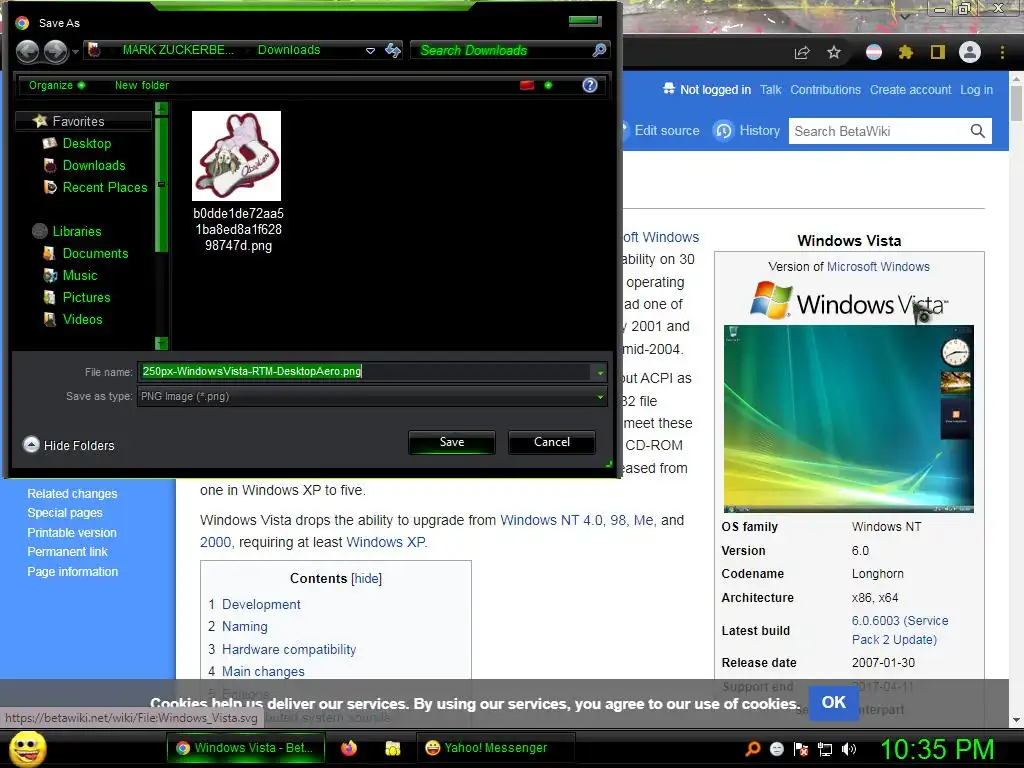The height and width of the screenshot is (768, 1024).
Task: Click the striped flag extension icon
Action: (874, 52)
